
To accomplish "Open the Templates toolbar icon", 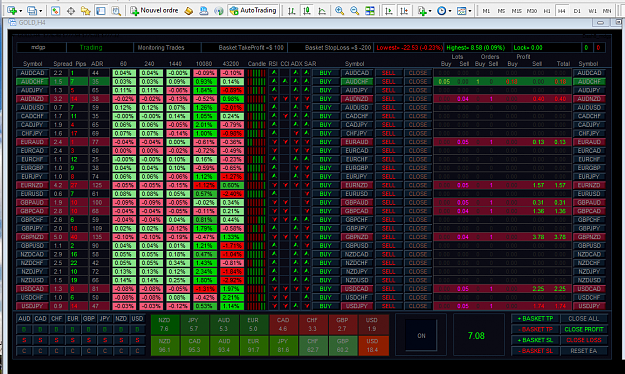I will pos(461,11).
